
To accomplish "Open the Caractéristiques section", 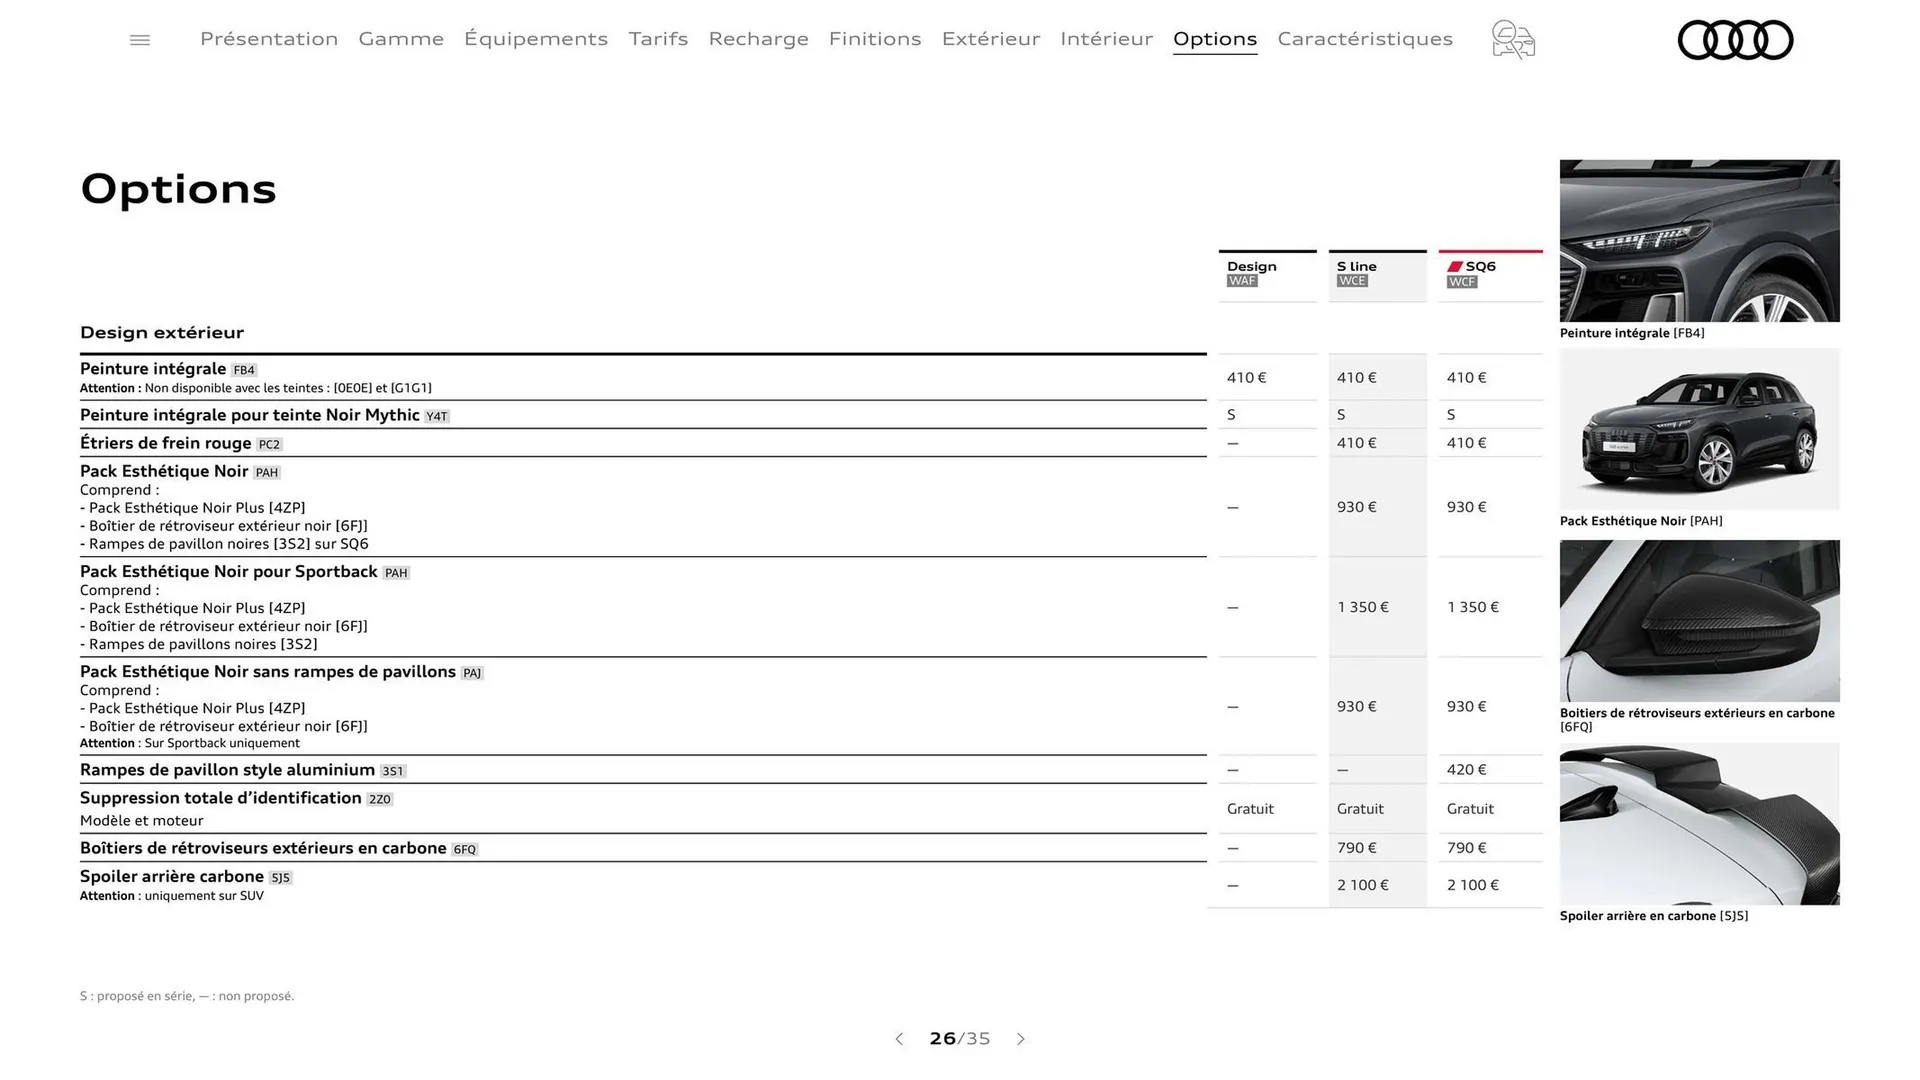I will (1364, 39).
